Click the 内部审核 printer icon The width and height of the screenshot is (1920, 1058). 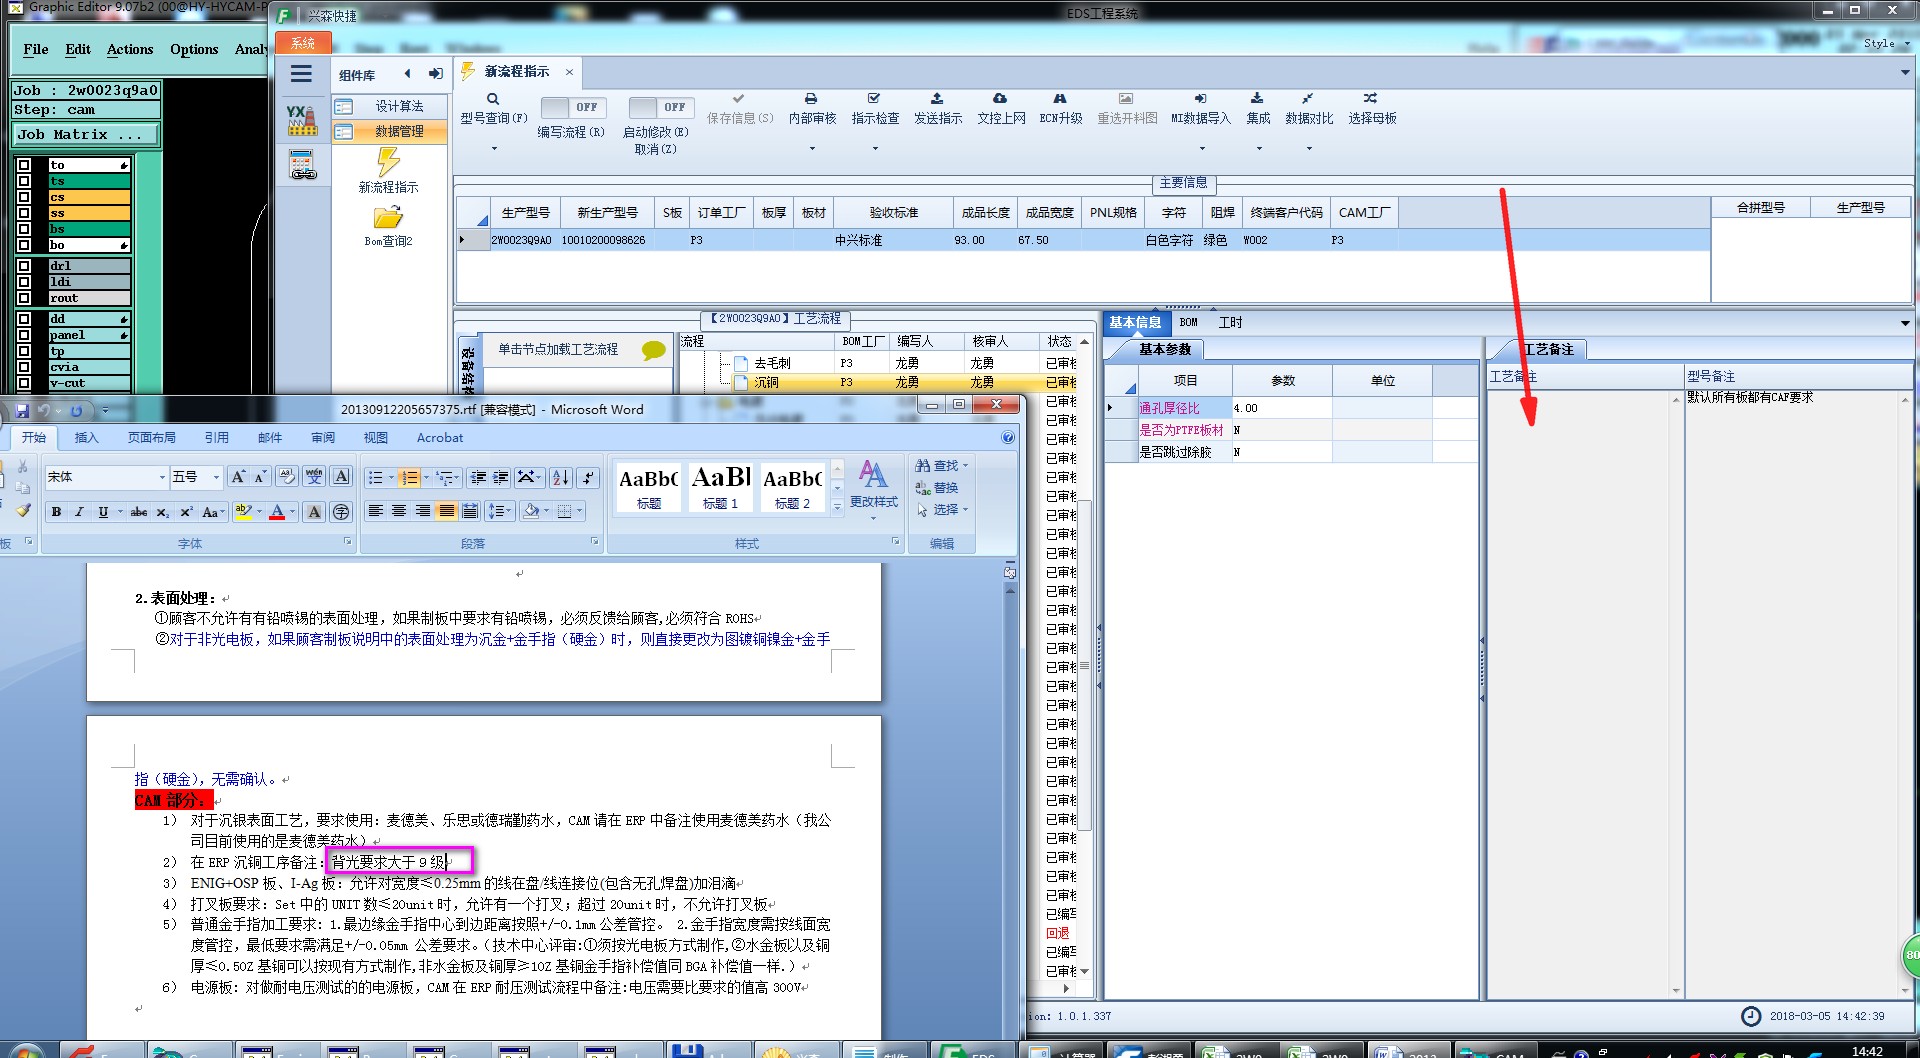coord(811,99)
